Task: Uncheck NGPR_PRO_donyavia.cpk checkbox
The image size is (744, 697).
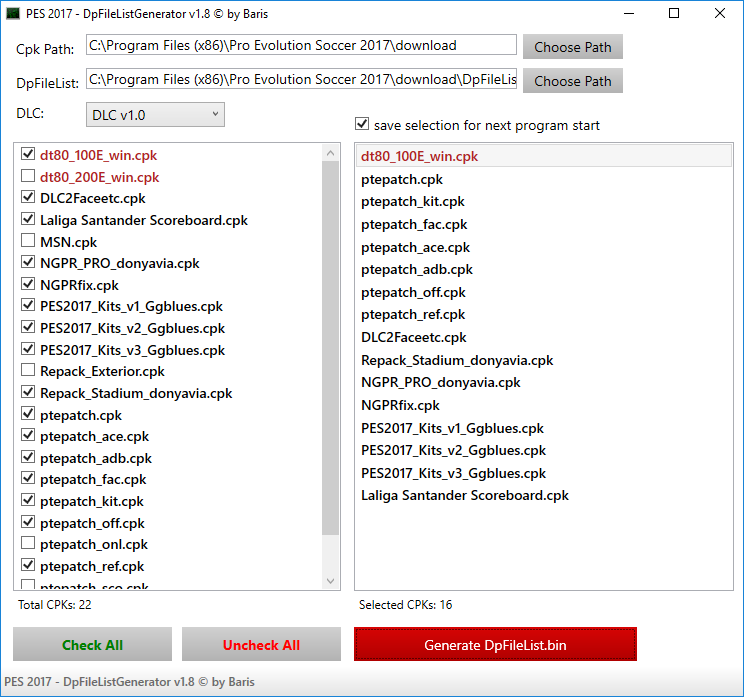Action: (28, 262)
